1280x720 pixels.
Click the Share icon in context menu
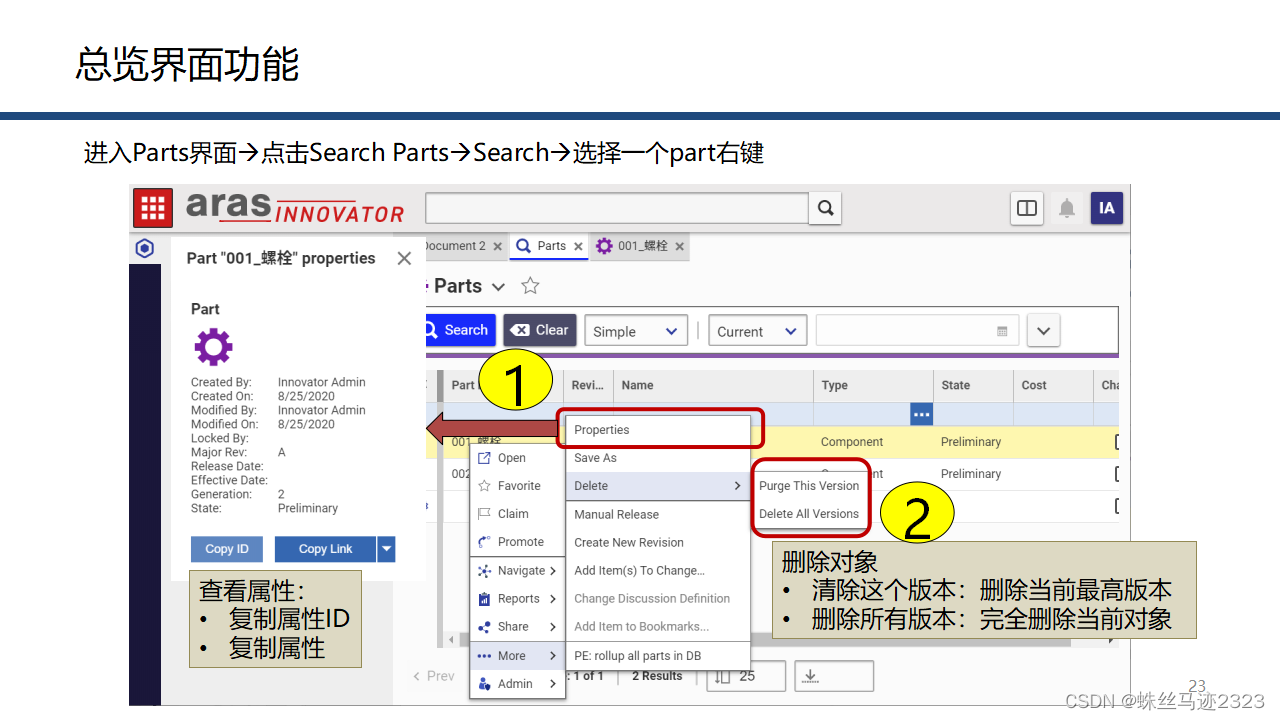[x=484, y=627]
